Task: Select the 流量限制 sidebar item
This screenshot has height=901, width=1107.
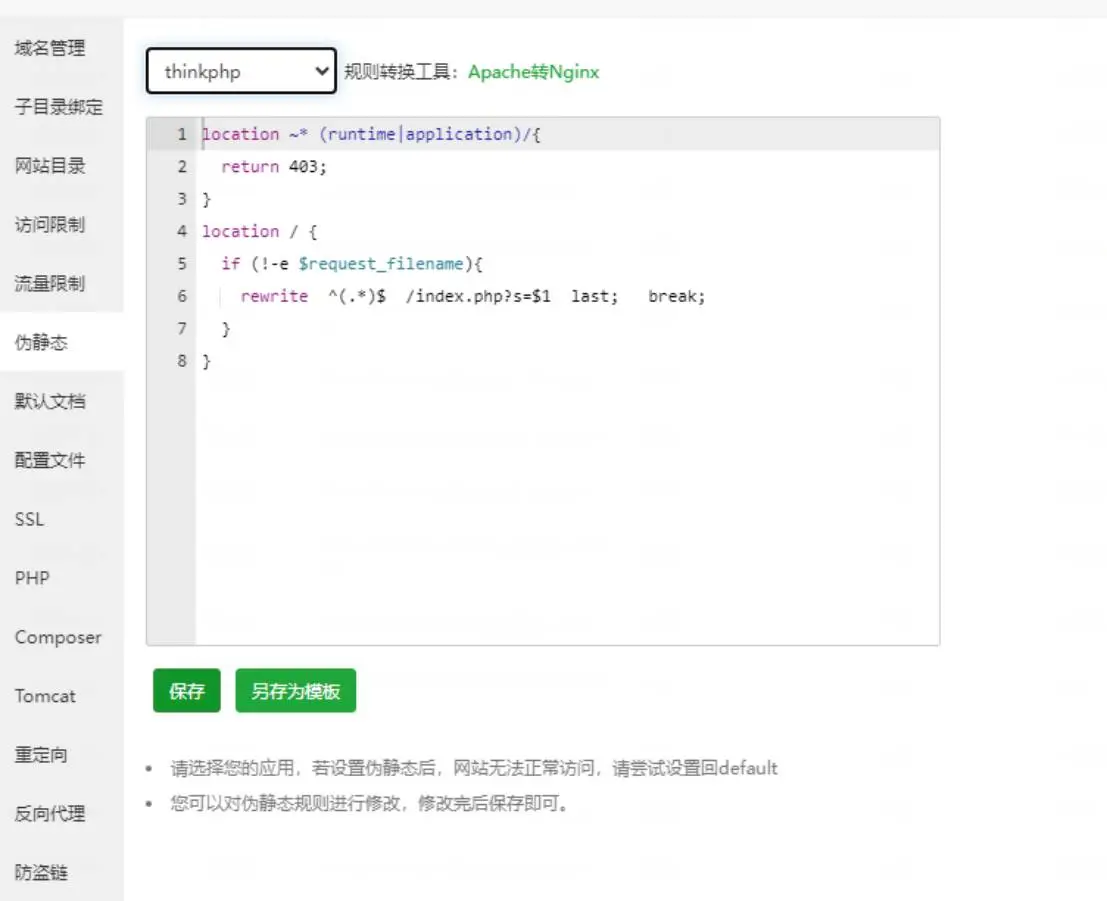Action: [50, 283]
